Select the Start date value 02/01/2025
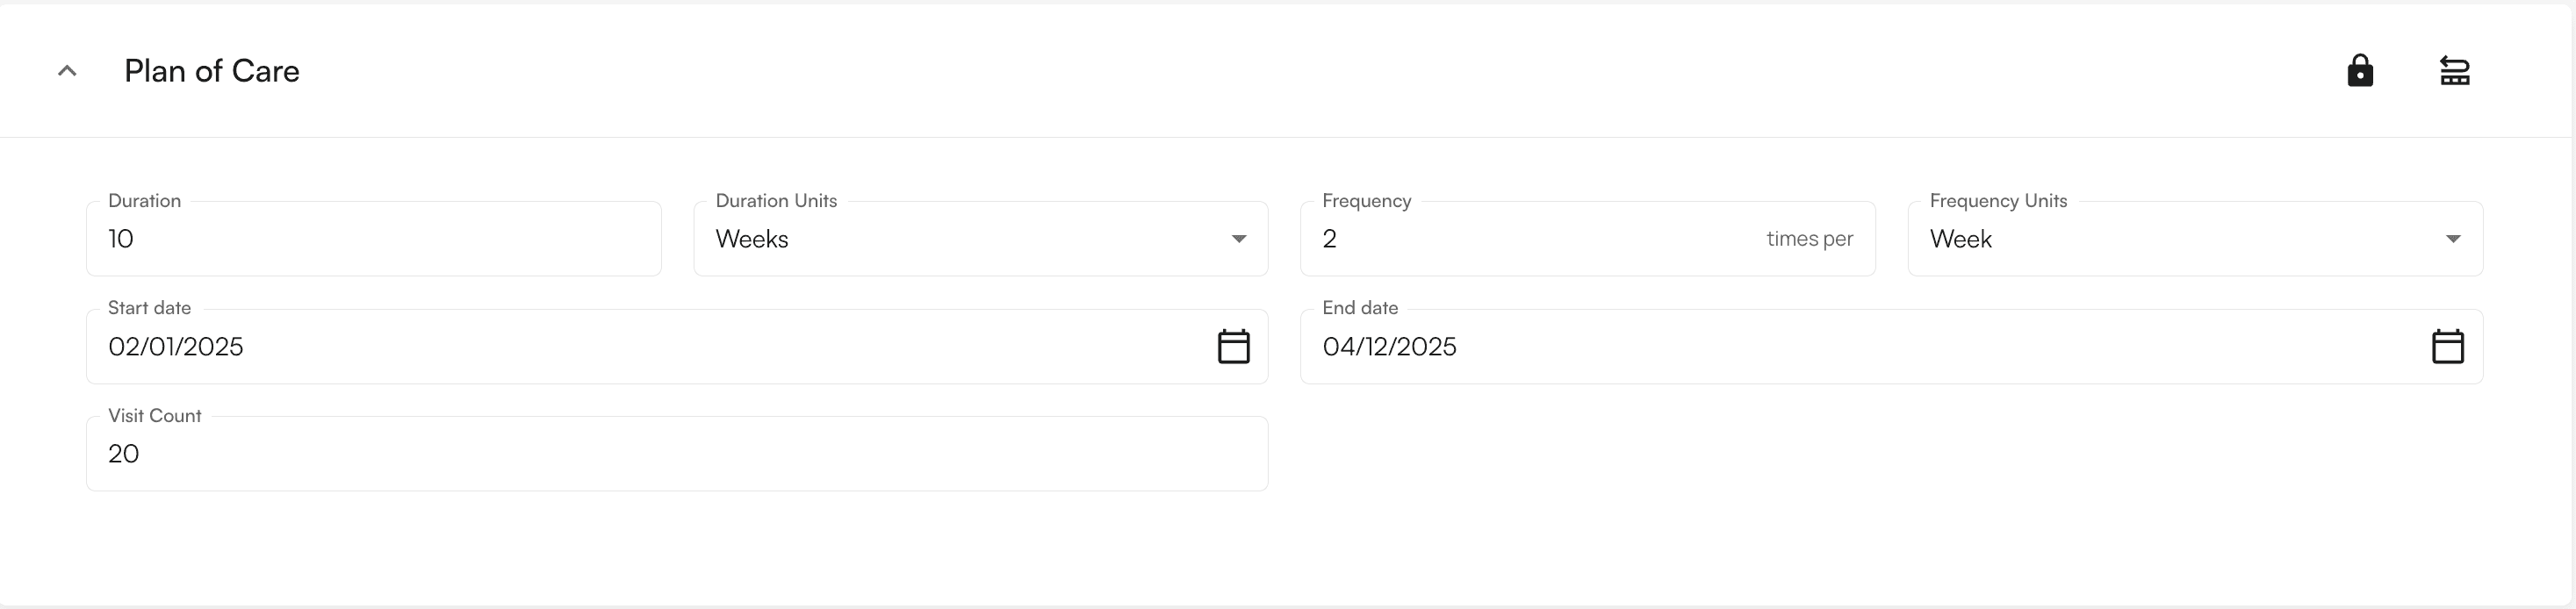Image resolution: width=2576 pixels, height=609 pixels. [x=177, y=346]
